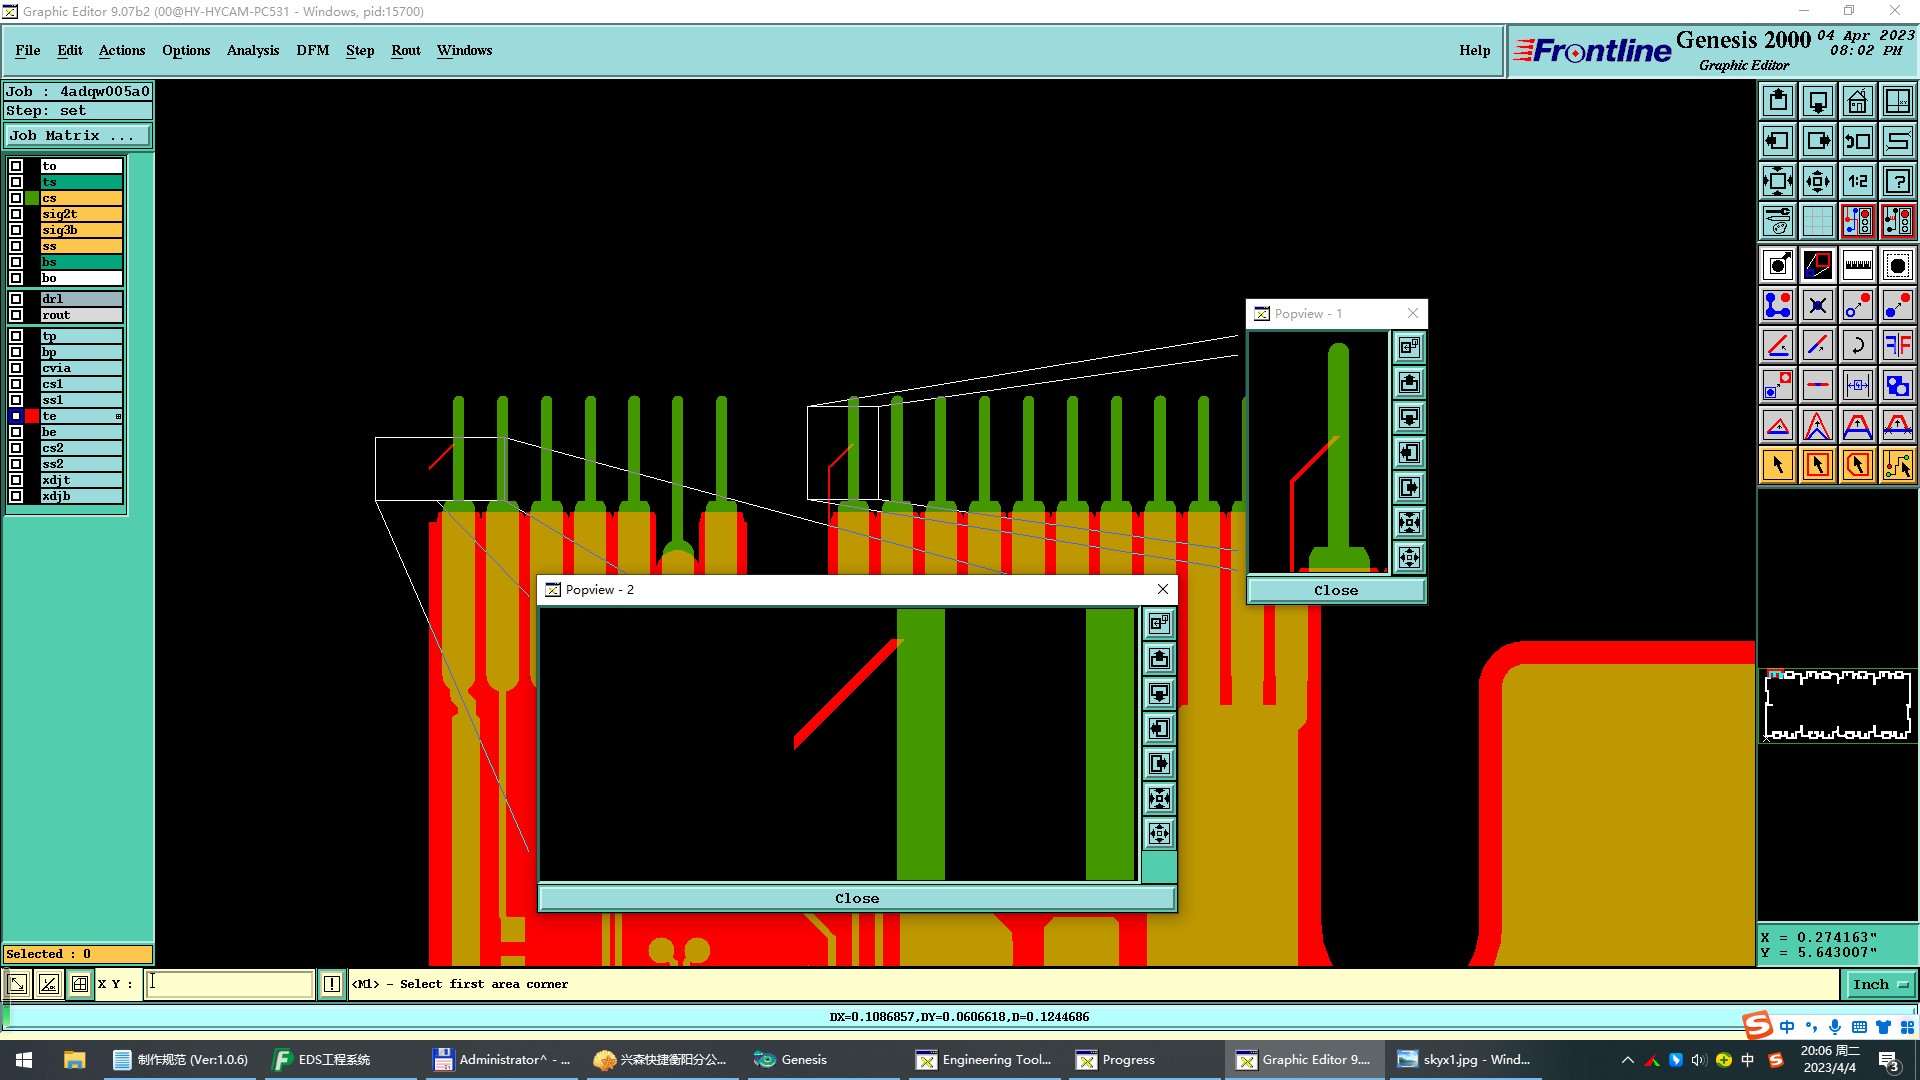
Task: Click the delete feature X icon
Action: (x=1817, y=305)
